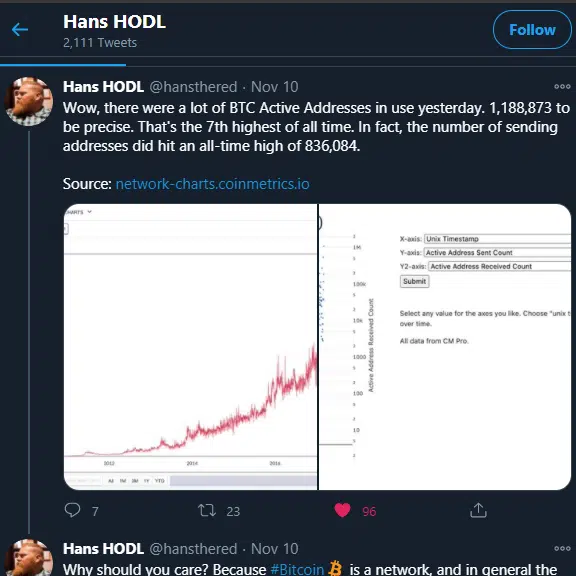Open more options on second tweet

562,548
